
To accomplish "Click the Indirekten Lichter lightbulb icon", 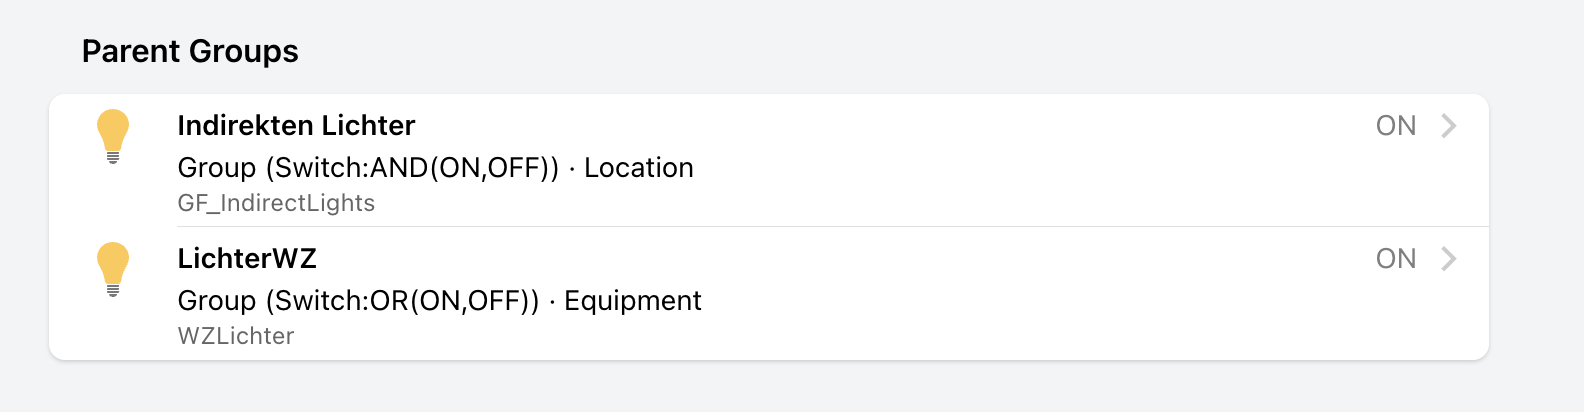I will pyautogui.click(x=113, y=135).
